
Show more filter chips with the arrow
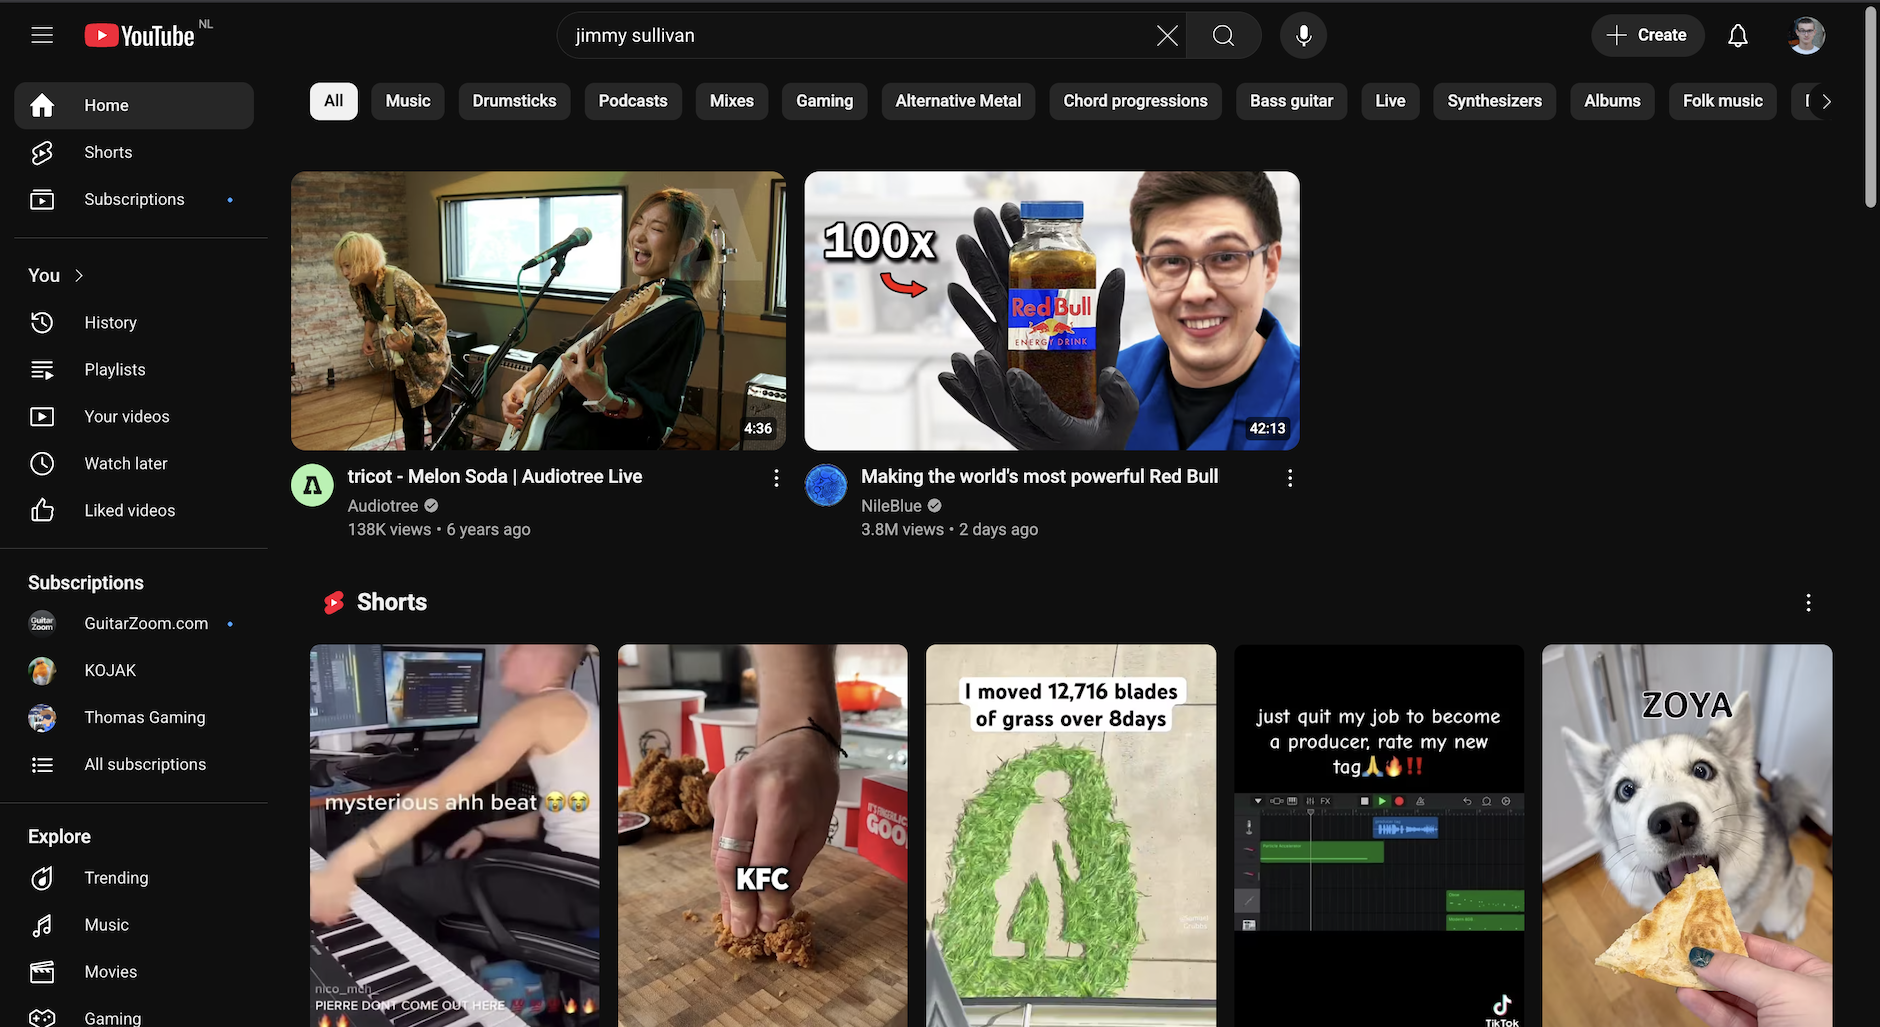pyautogui.click(x=1826, y=101)
